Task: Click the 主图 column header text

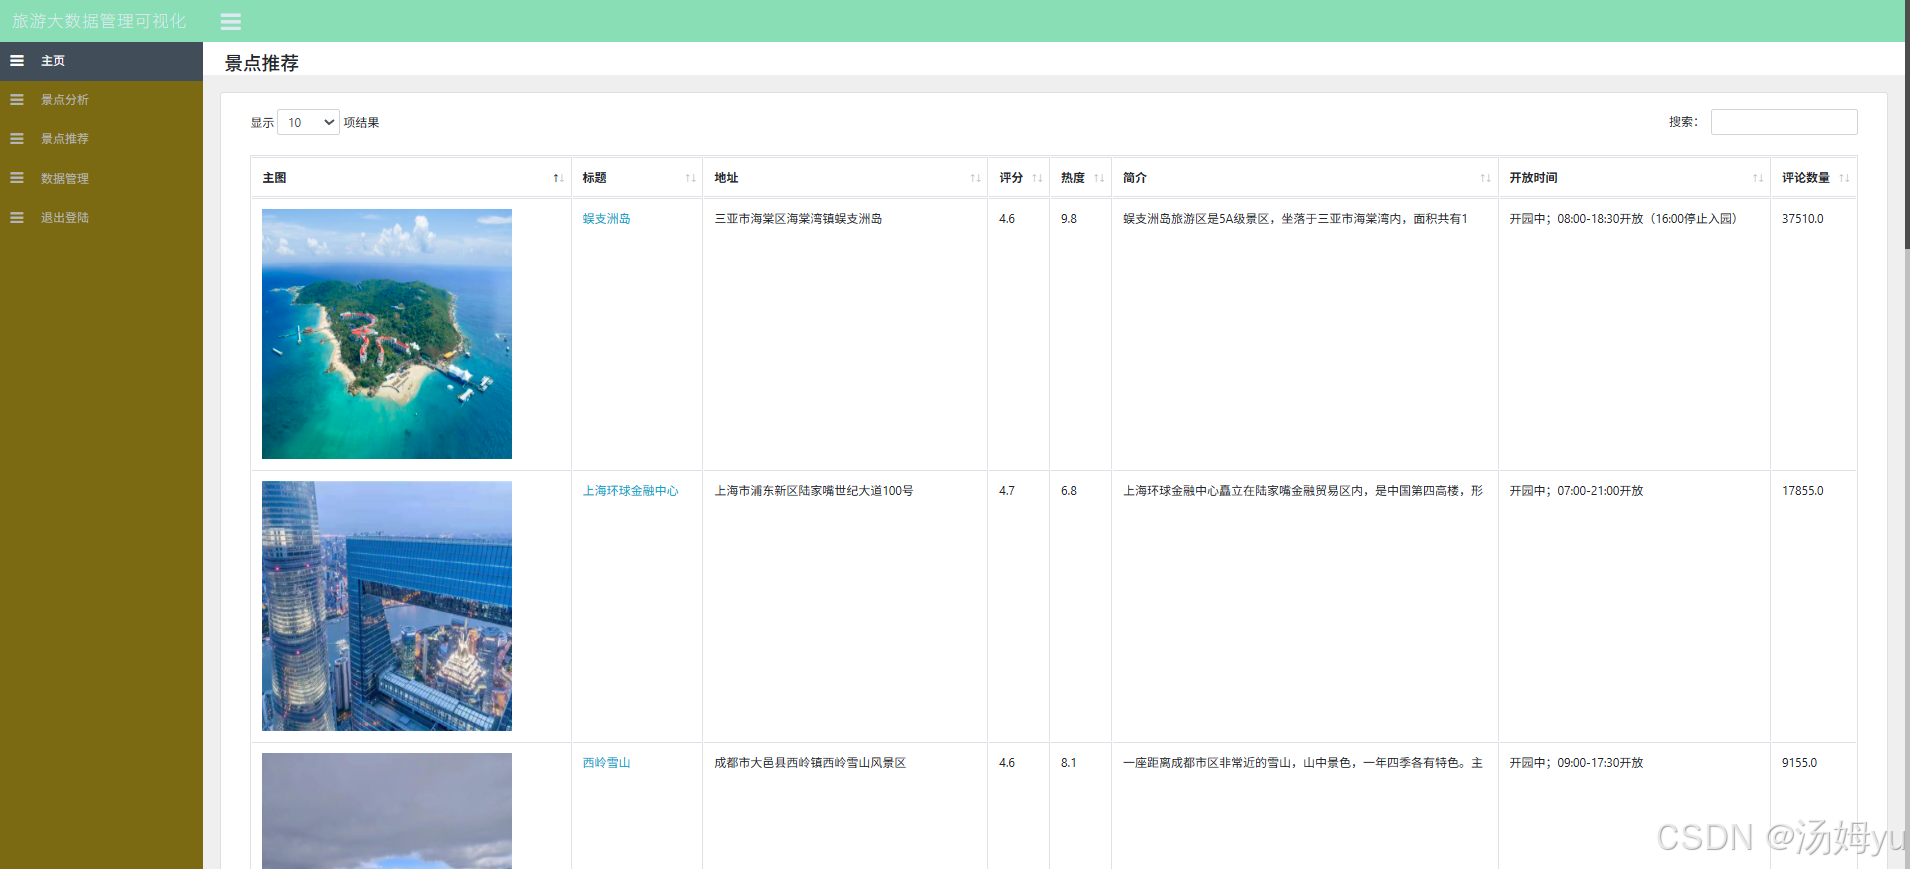Action: coord(274,178)
